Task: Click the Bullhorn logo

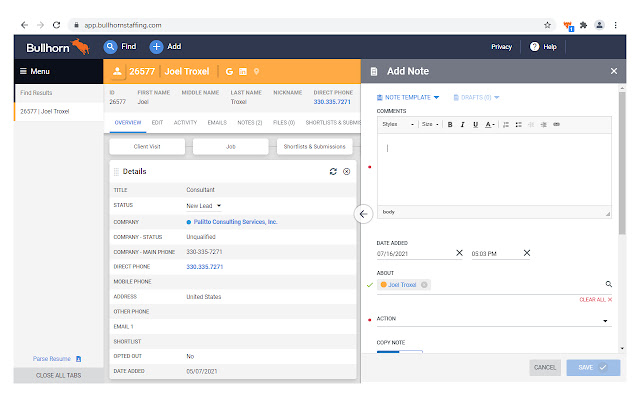Action: tap(58, 47)
